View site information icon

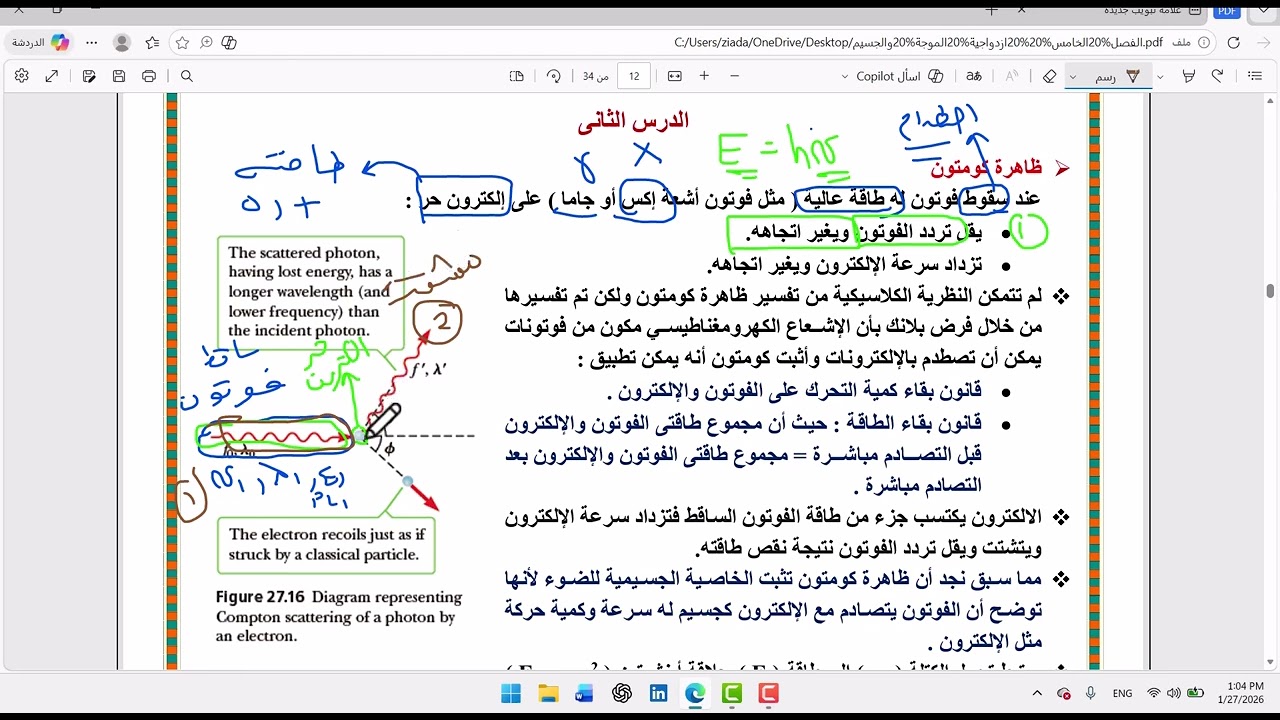tap(1204, 43)
